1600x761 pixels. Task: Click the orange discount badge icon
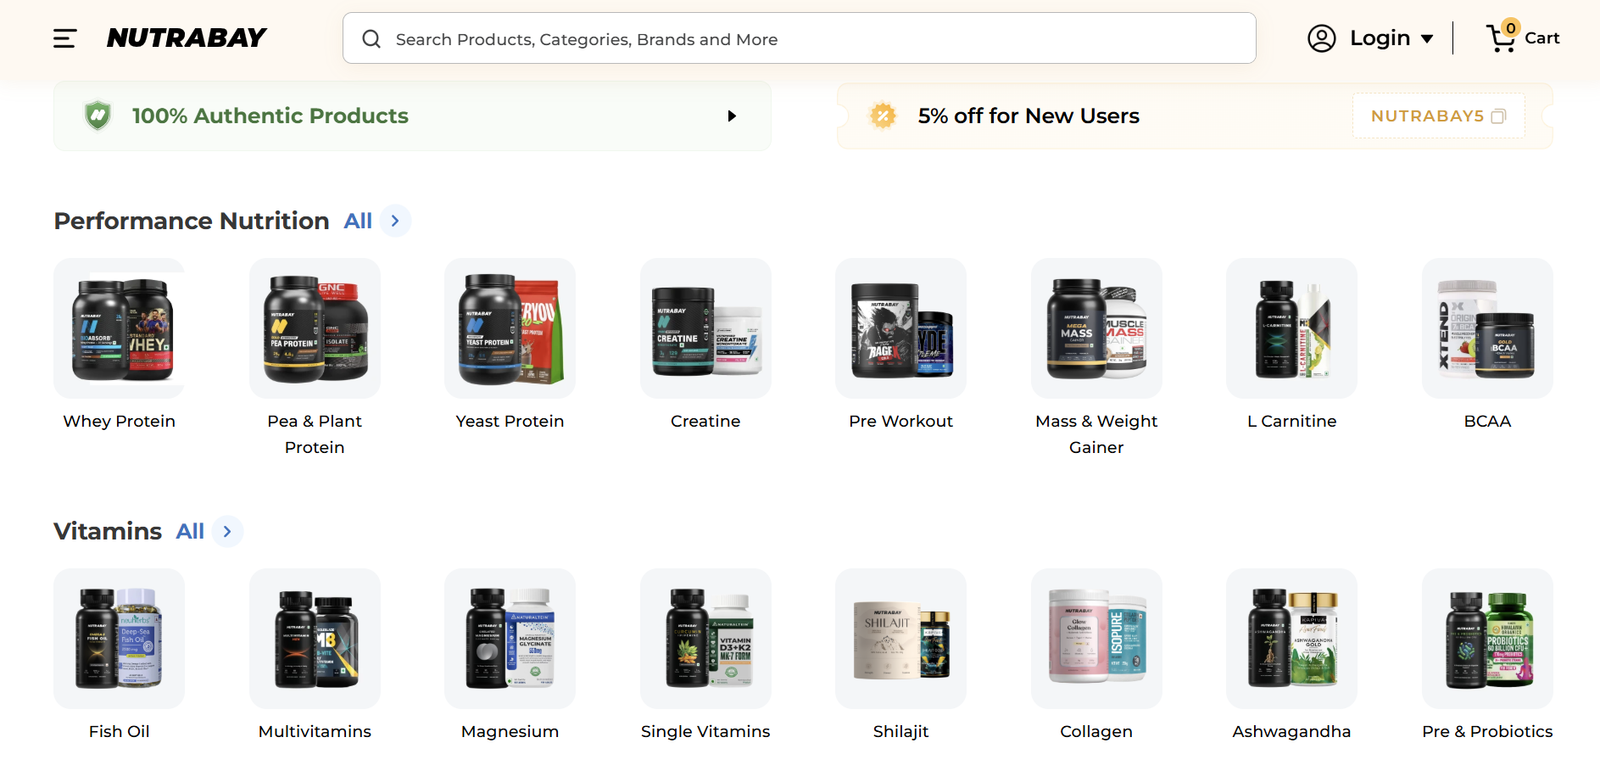883,116
